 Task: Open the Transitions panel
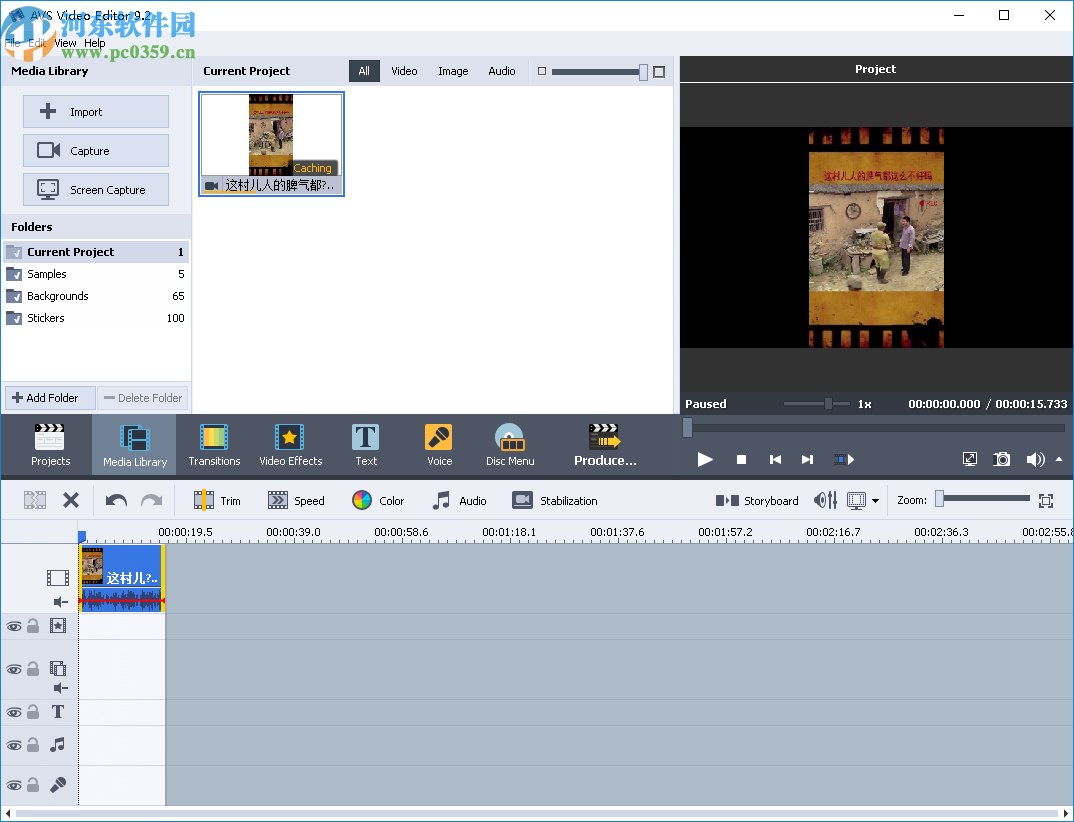(x=213, y=444)
